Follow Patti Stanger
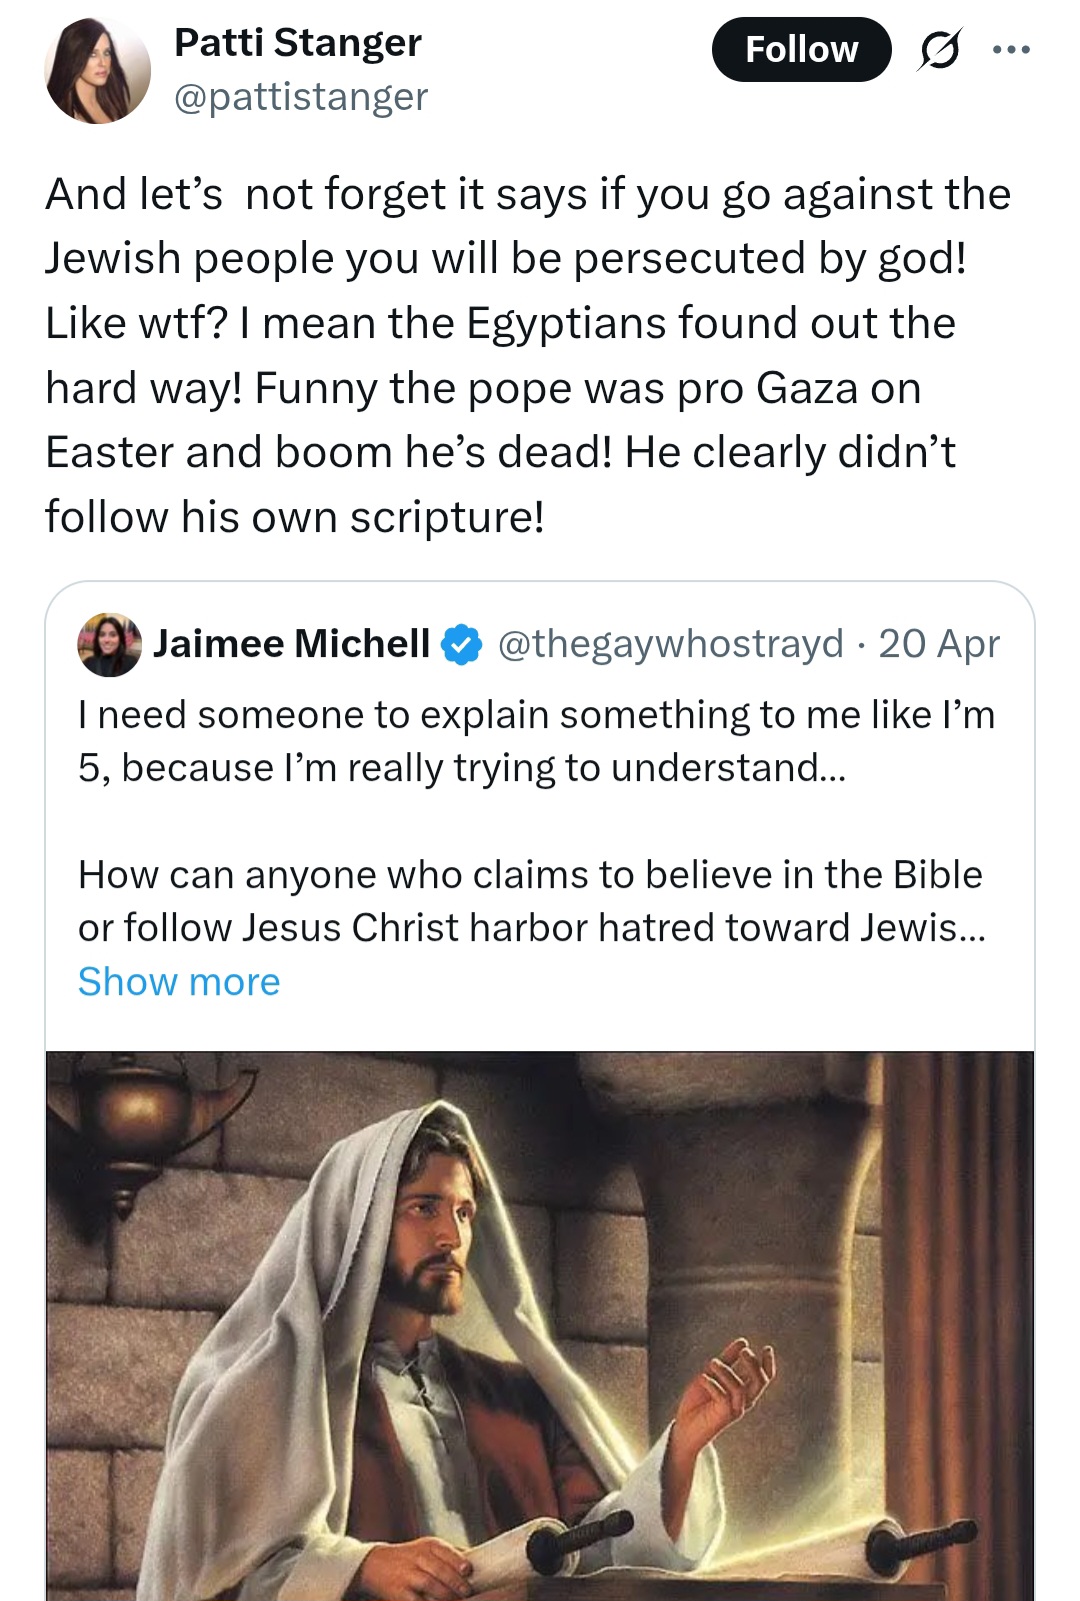 coord(801,49)
